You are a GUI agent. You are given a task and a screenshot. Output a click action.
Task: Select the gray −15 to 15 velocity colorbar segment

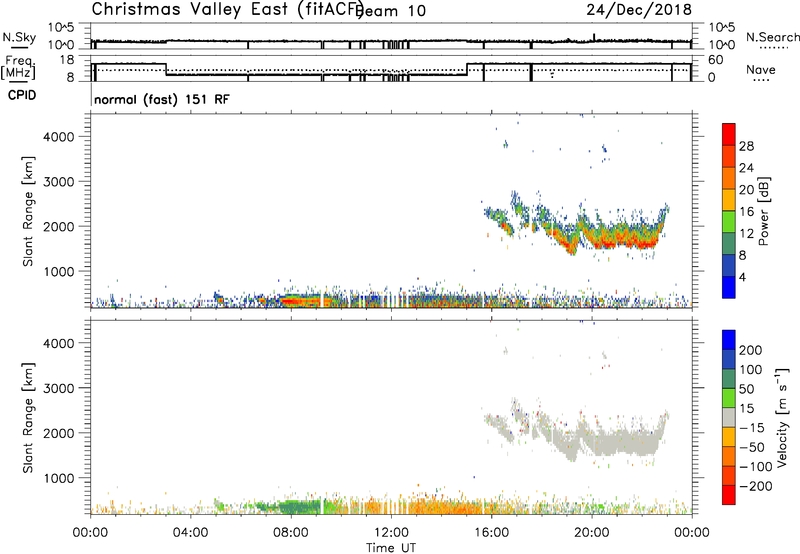tap(729, 417)
